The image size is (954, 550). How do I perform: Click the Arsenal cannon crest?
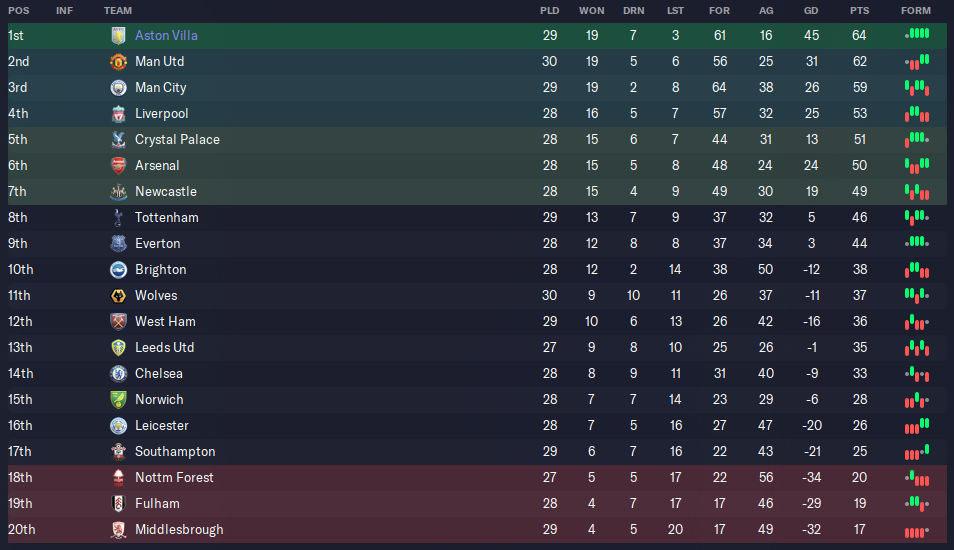(119, 165)
